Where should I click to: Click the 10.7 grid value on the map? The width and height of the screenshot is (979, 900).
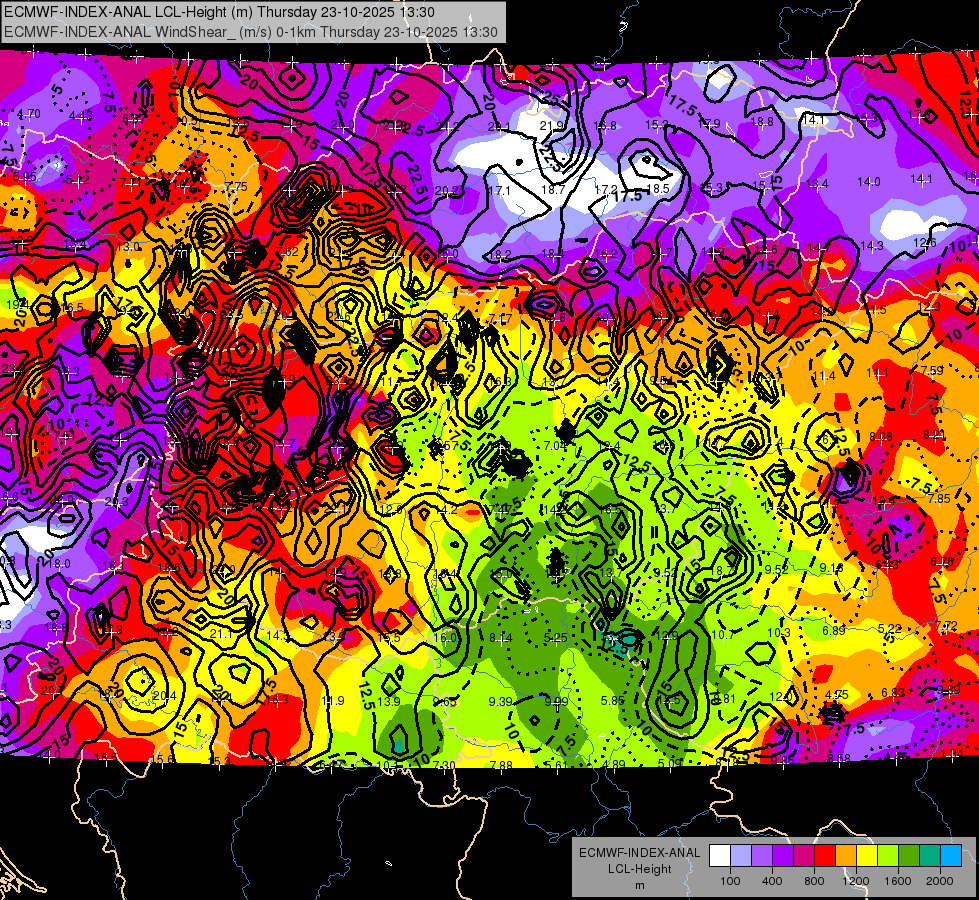coord(722,635)
